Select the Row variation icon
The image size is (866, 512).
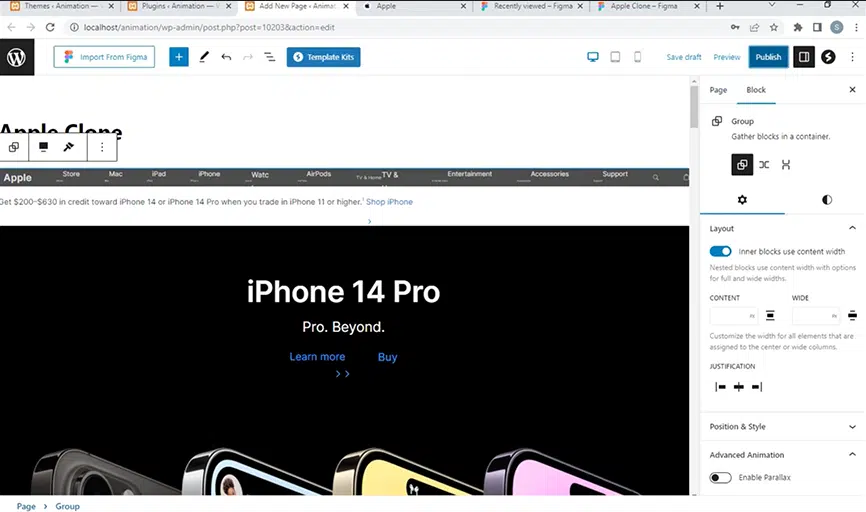[x=764, y=165]
